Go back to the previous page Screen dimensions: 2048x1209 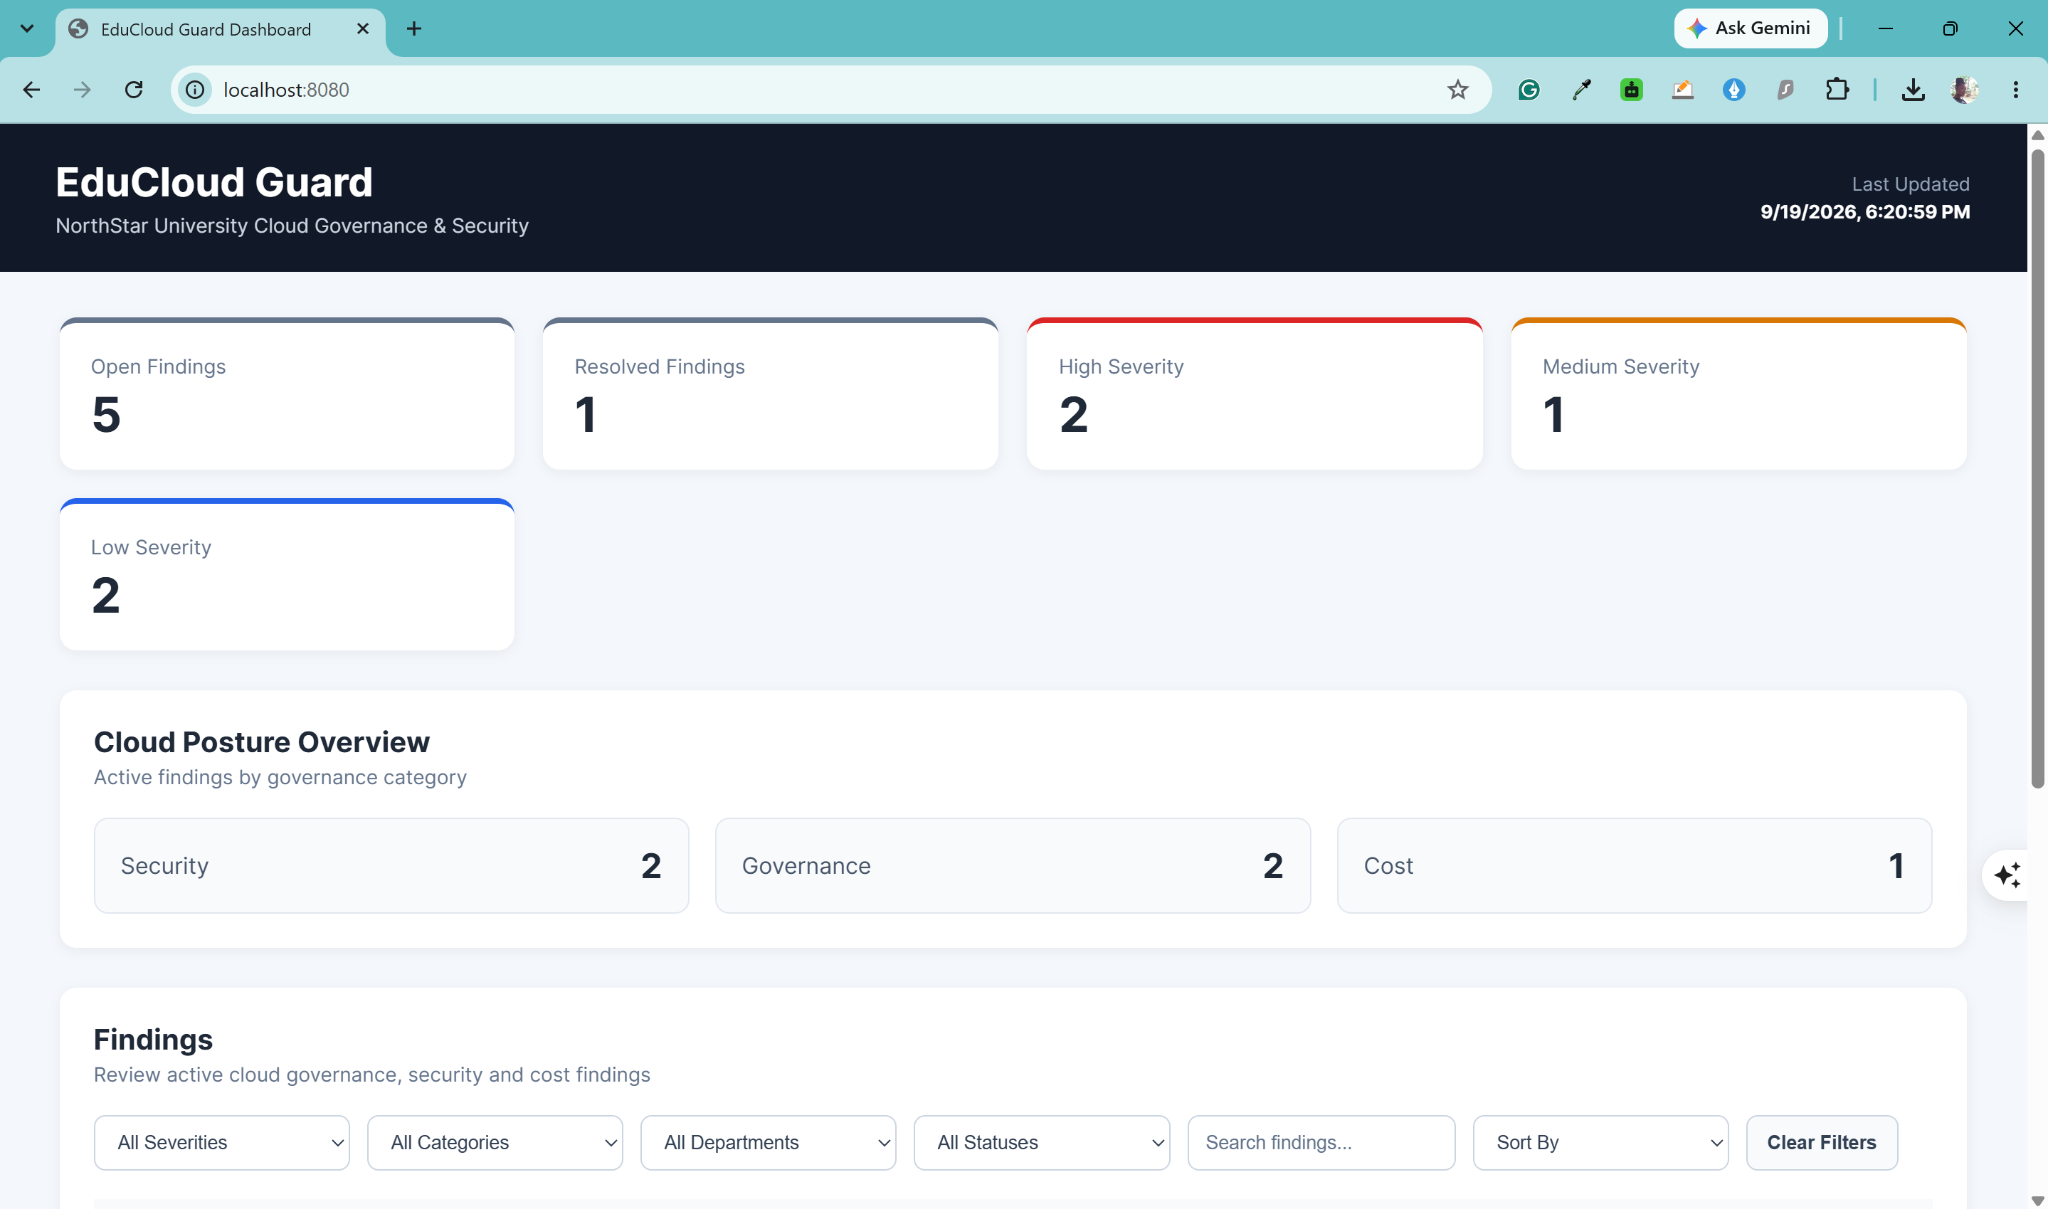pos(32,90)
